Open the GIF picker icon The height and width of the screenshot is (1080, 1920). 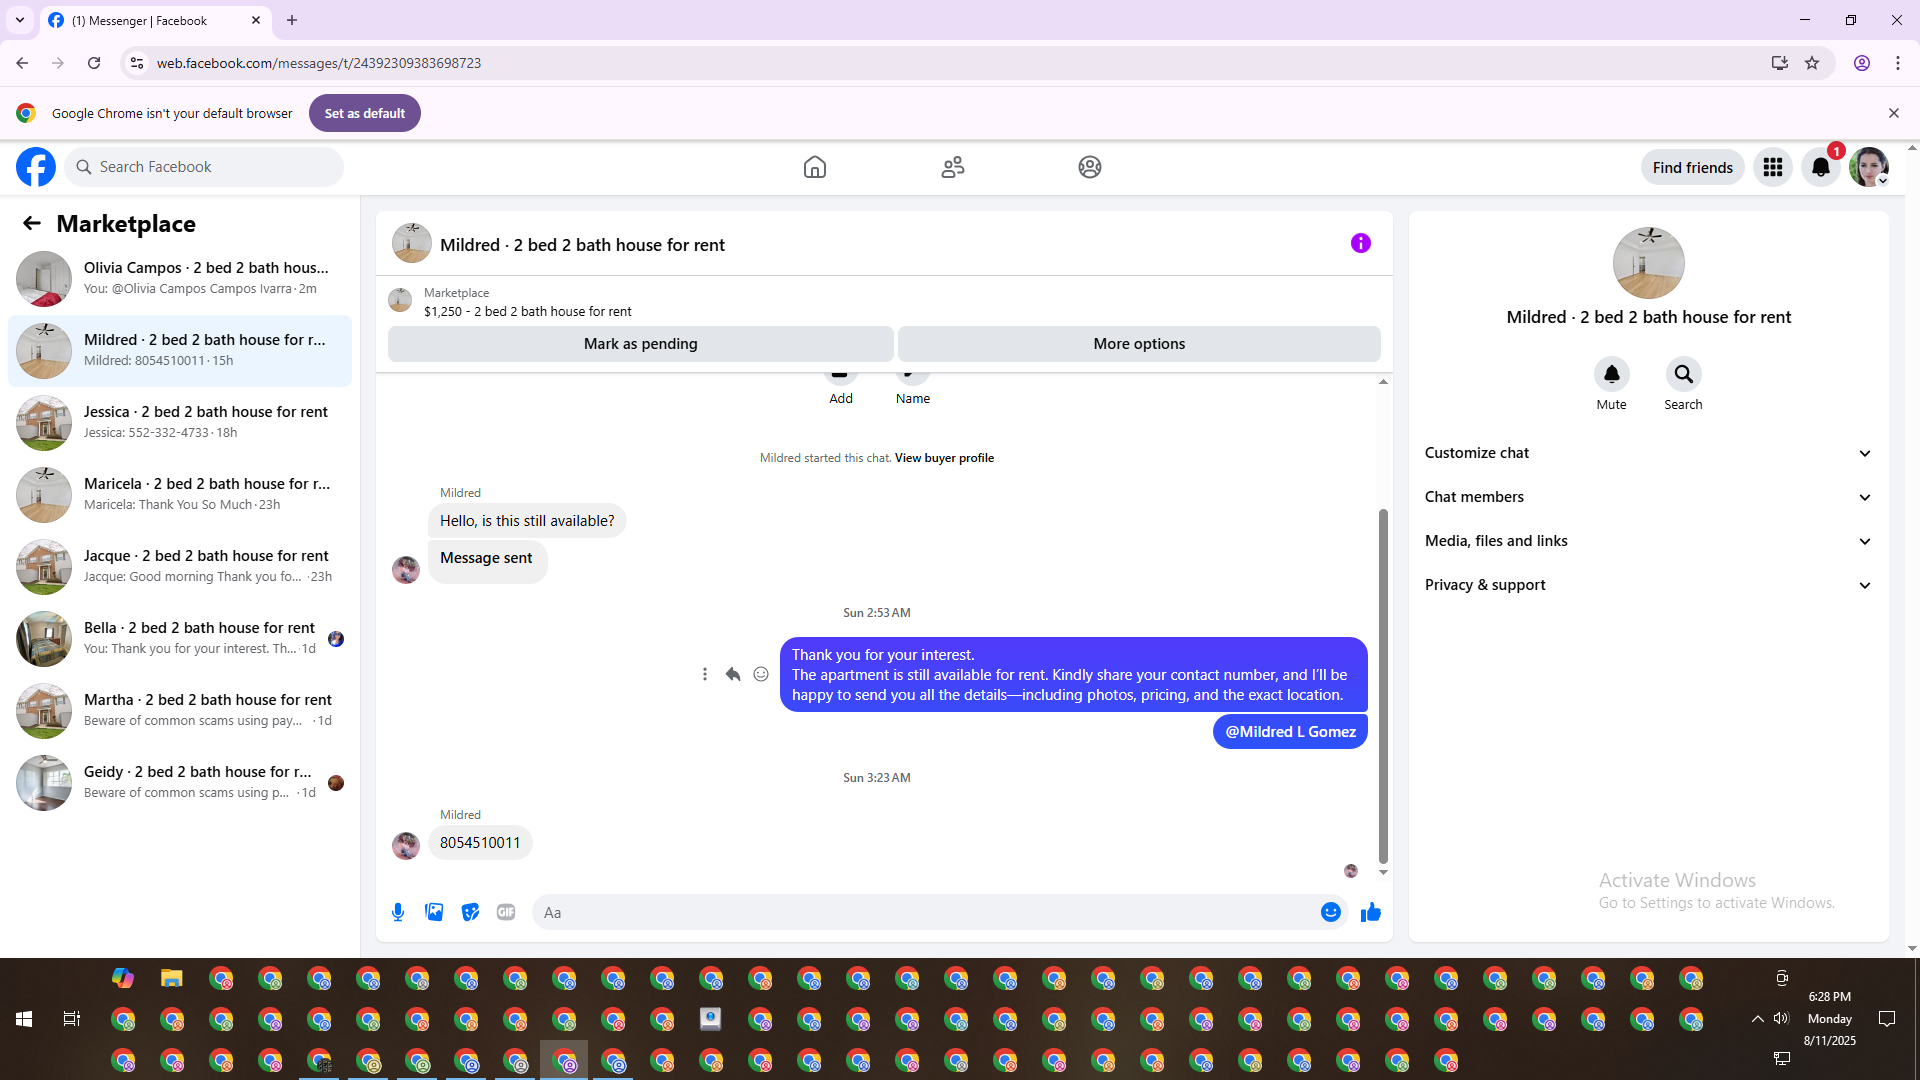coord(506,912)
